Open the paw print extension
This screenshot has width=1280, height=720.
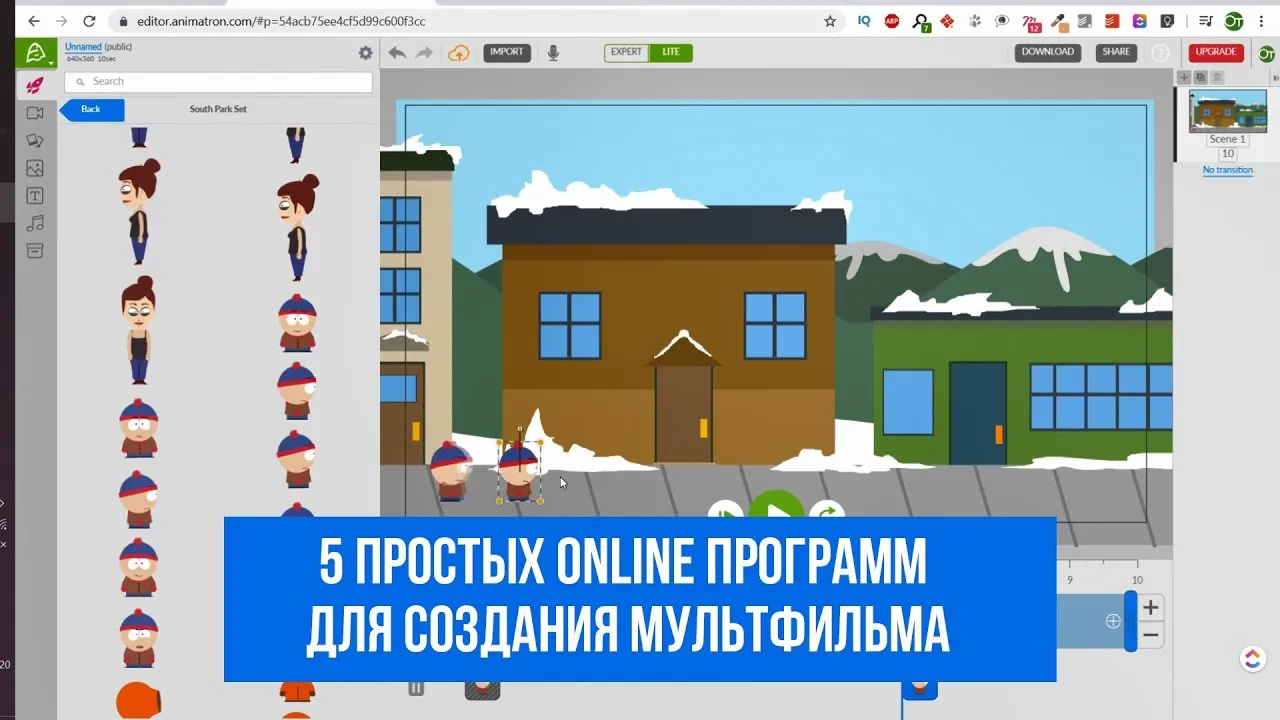(x=975, y=20)
